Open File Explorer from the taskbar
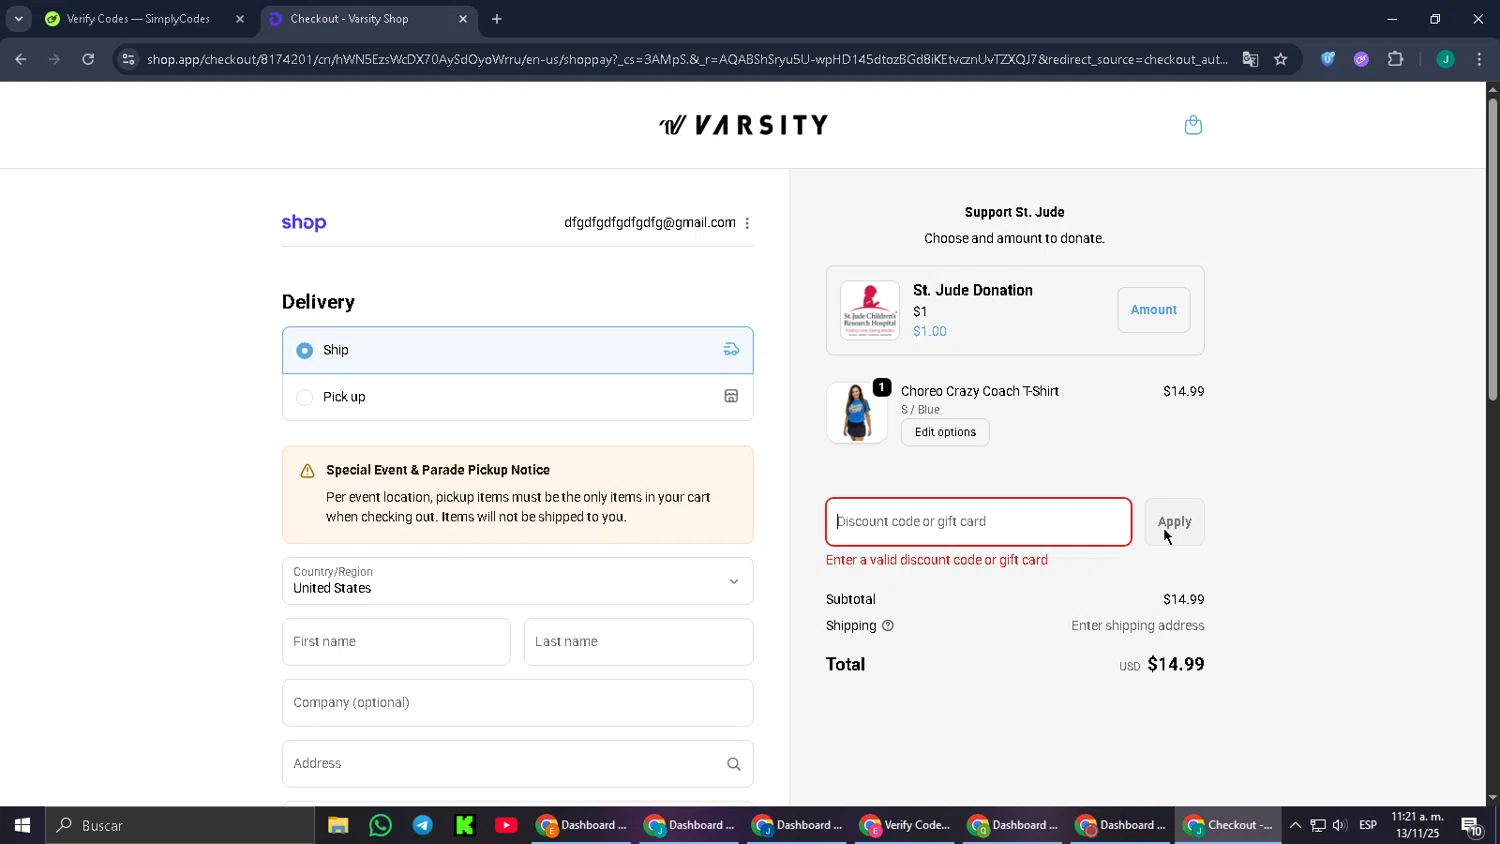This screenshot has width=1500, height=844. pos(338,826)
